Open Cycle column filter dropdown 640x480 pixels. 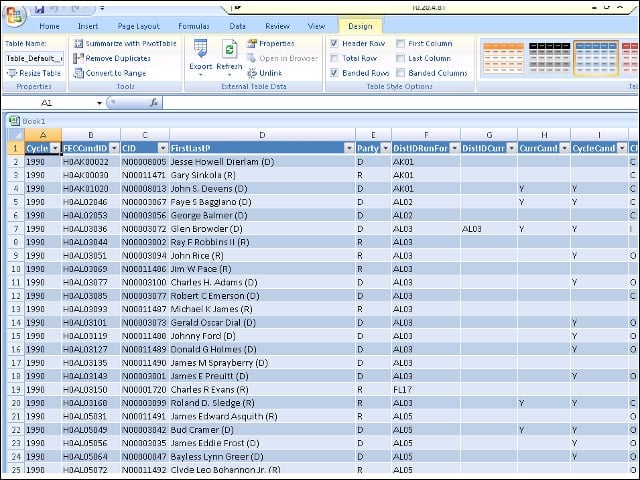(56, 148)
